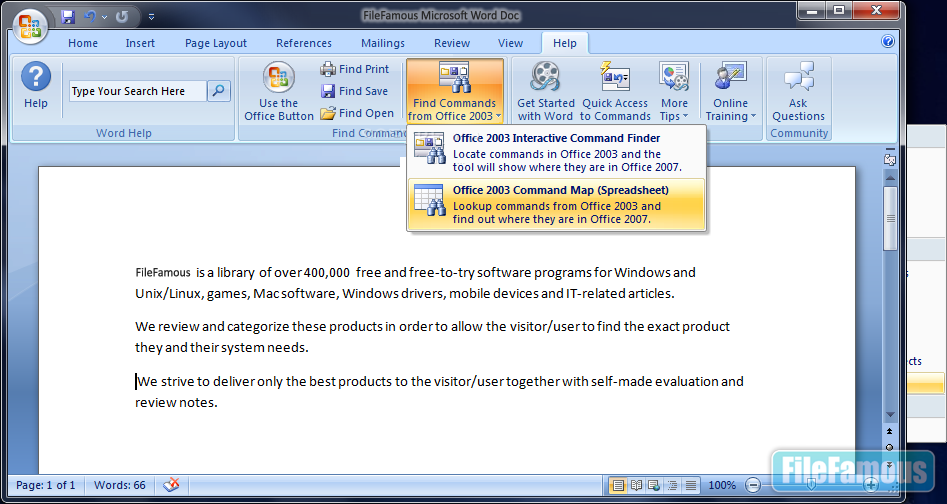947x504 pixels.
Task: Click the scrollbar down arrow
Action: pos(890,415)
